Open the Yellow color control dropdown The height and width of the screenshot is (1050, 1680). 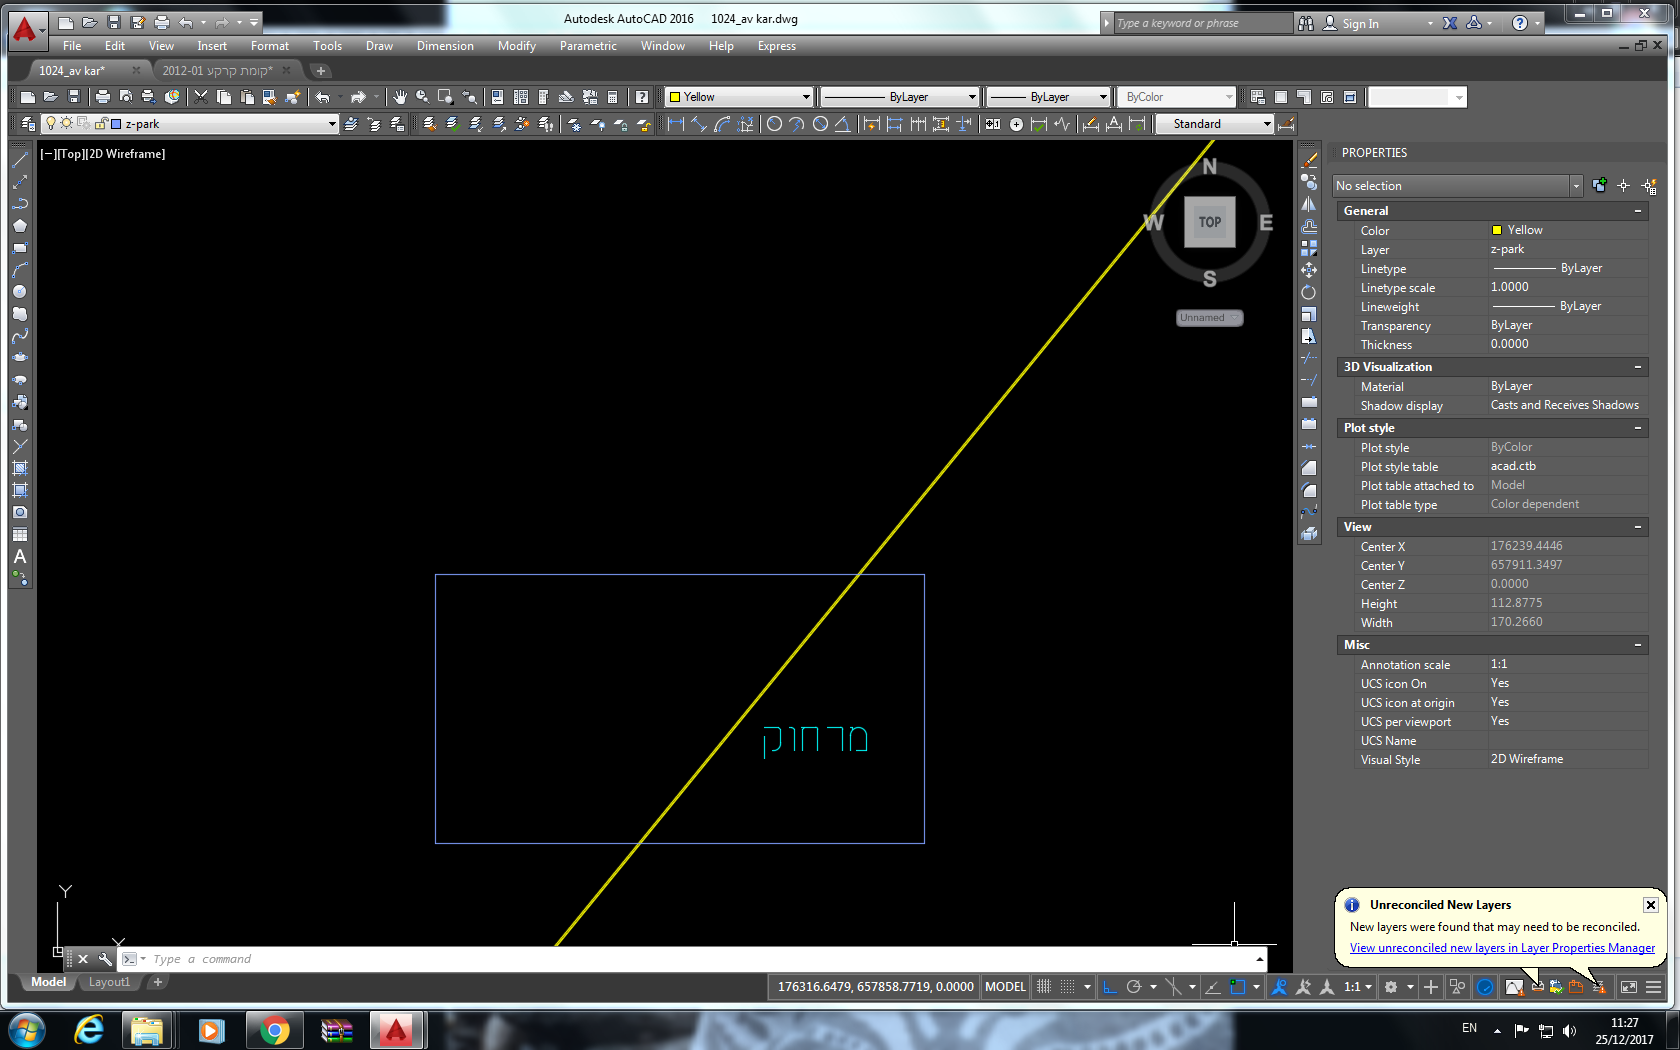806,97
